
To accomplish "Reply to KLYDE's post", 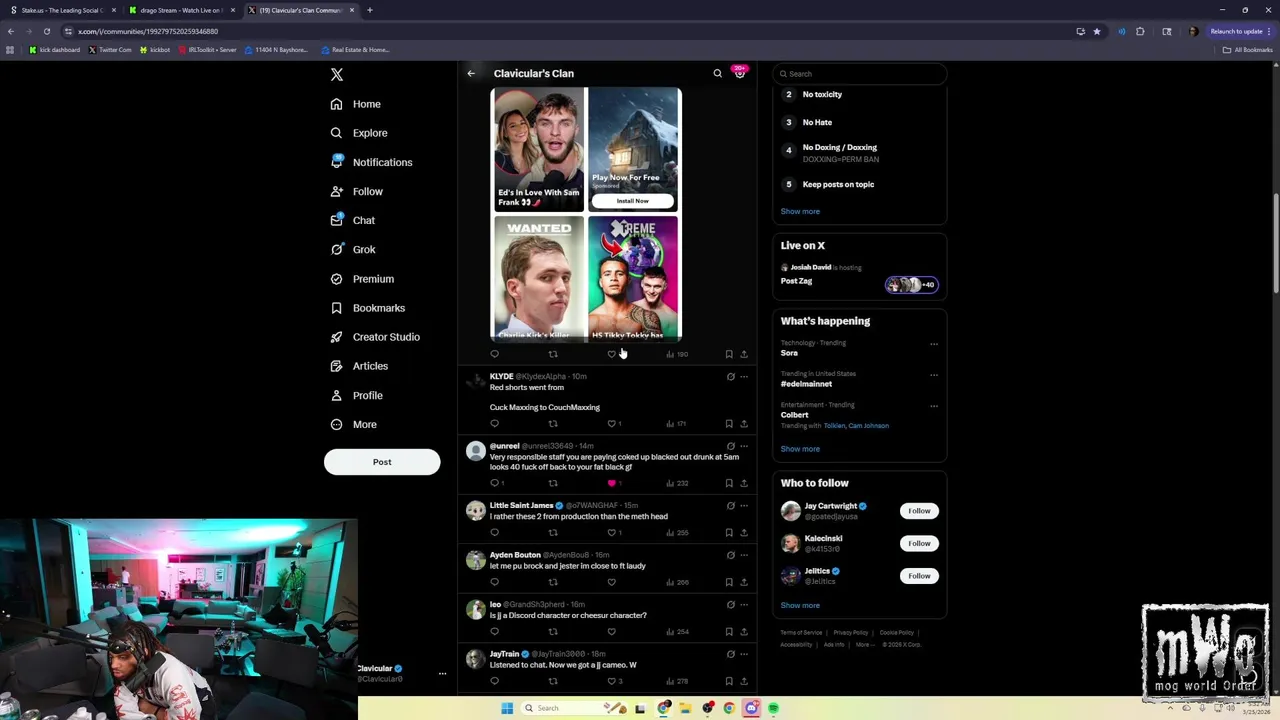I will (x=494, y=424).
